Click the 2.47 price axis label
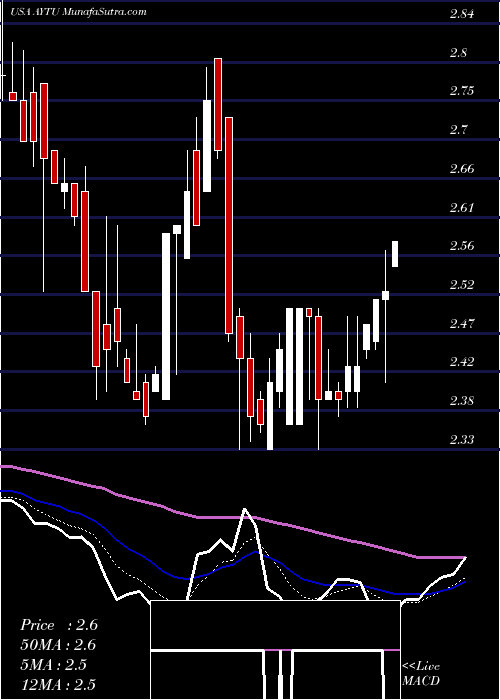 click(462, 323)
